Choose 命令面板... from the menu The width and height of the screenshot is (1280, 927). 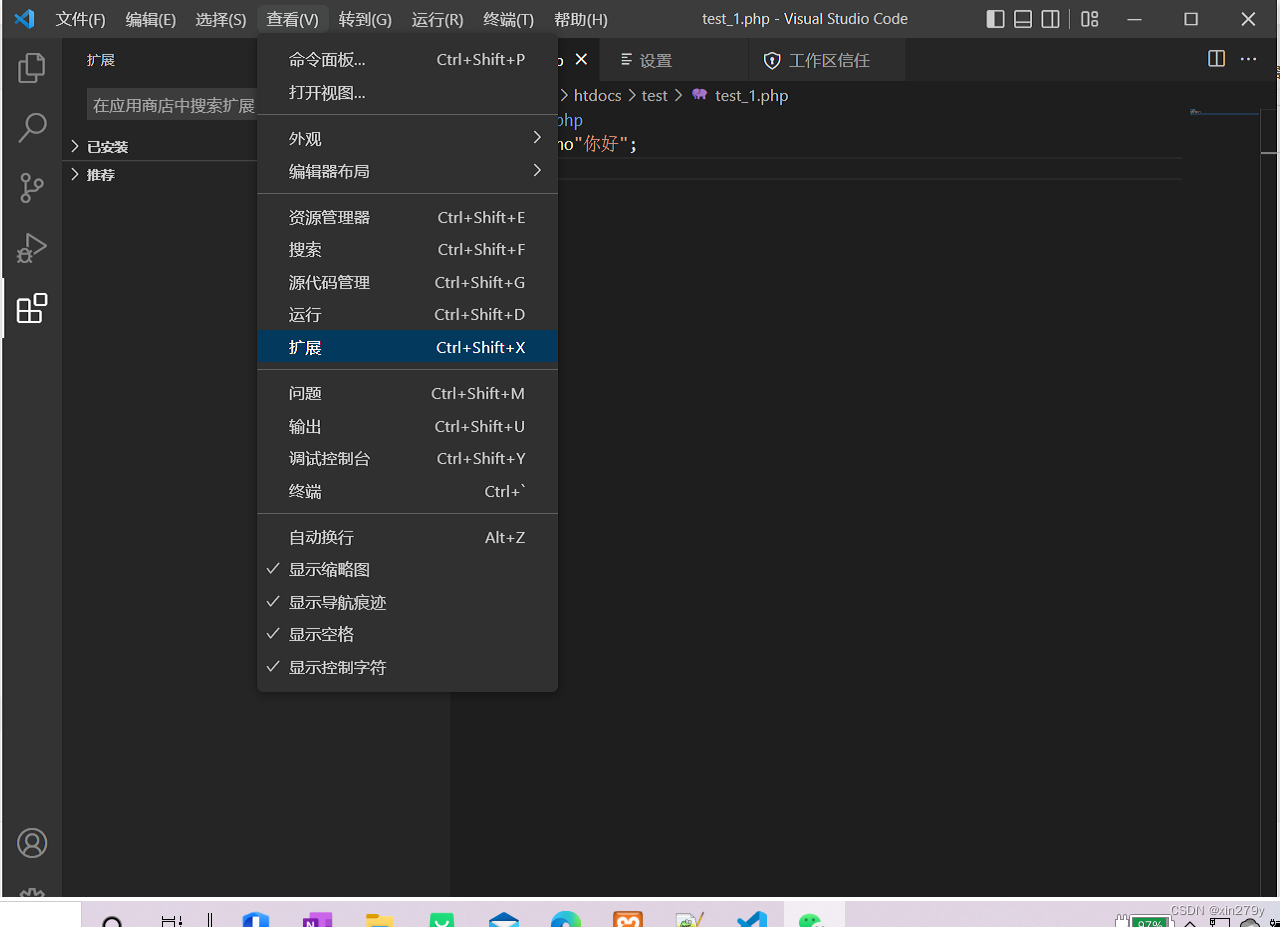[x=407, y=60]
